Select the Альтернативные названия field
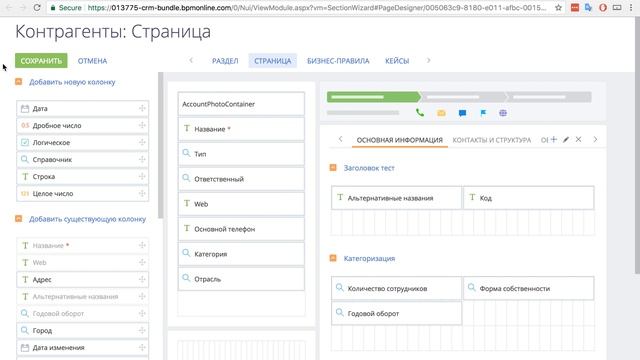Screen dimensions: 640x360 396,198
